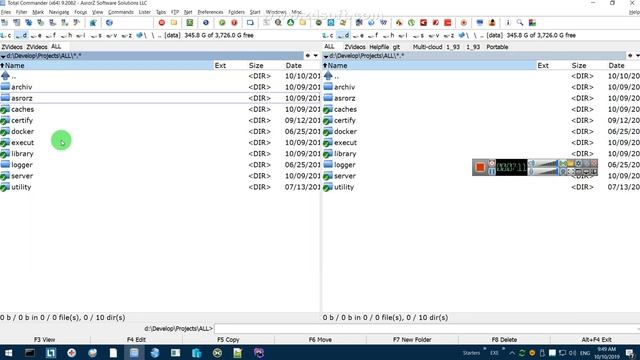Stop recording with the red square button
The image size is (640, 360).
480,167
